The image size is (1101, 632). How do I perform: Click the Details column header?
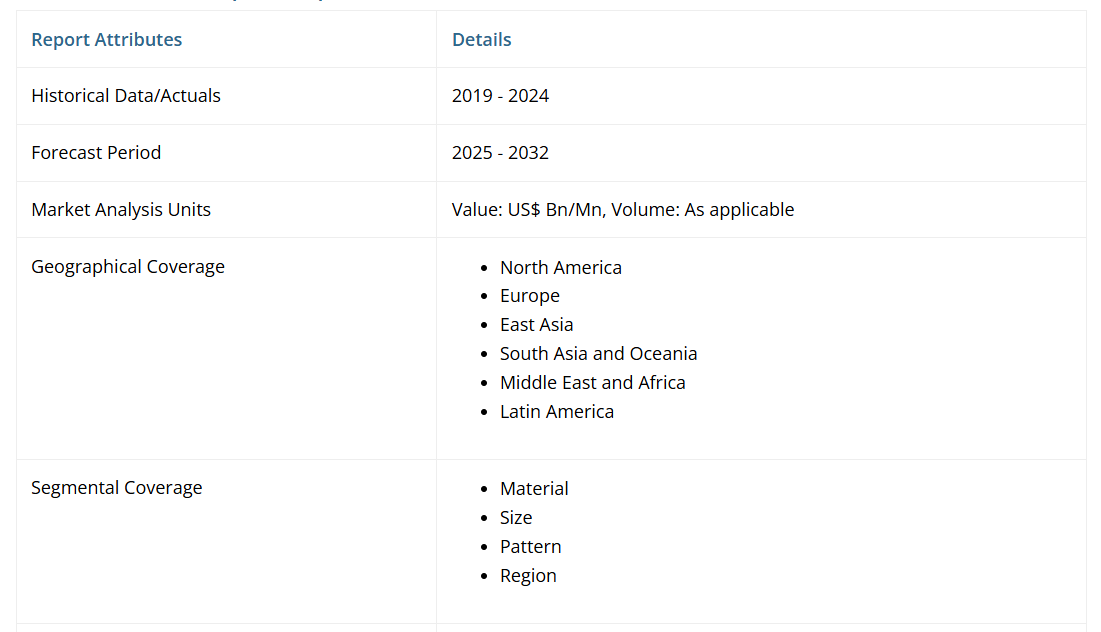[x=481, y=39]
